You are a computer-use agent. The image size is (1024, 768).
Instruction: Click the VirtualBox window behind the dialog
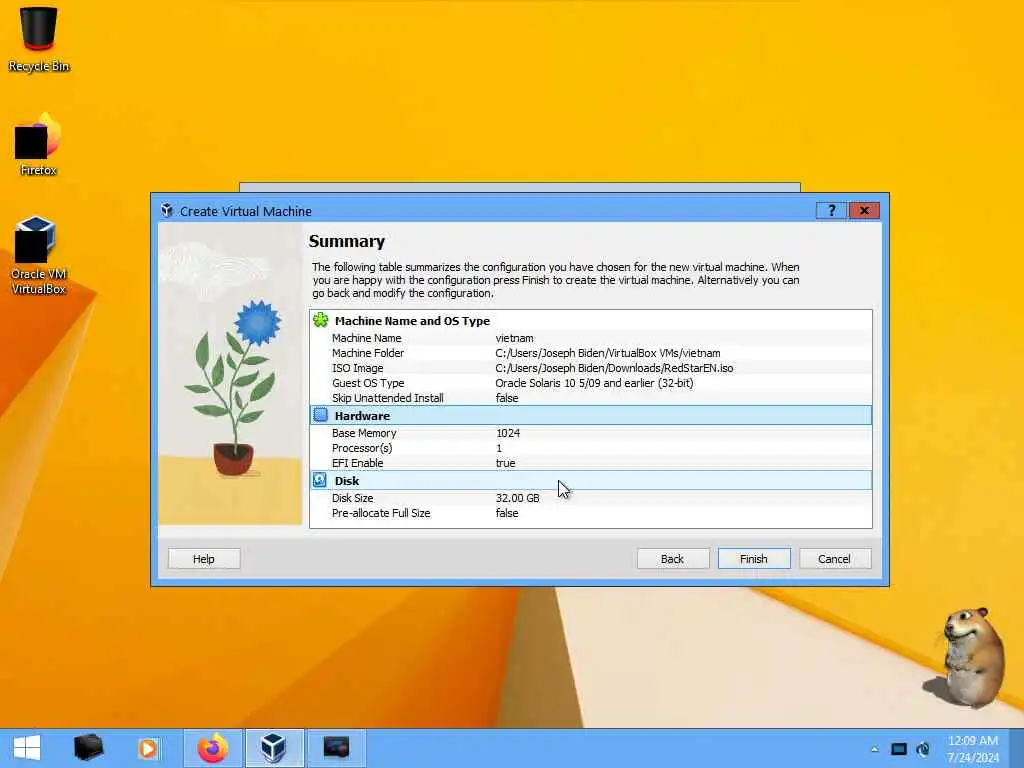[x=519, y=187]
